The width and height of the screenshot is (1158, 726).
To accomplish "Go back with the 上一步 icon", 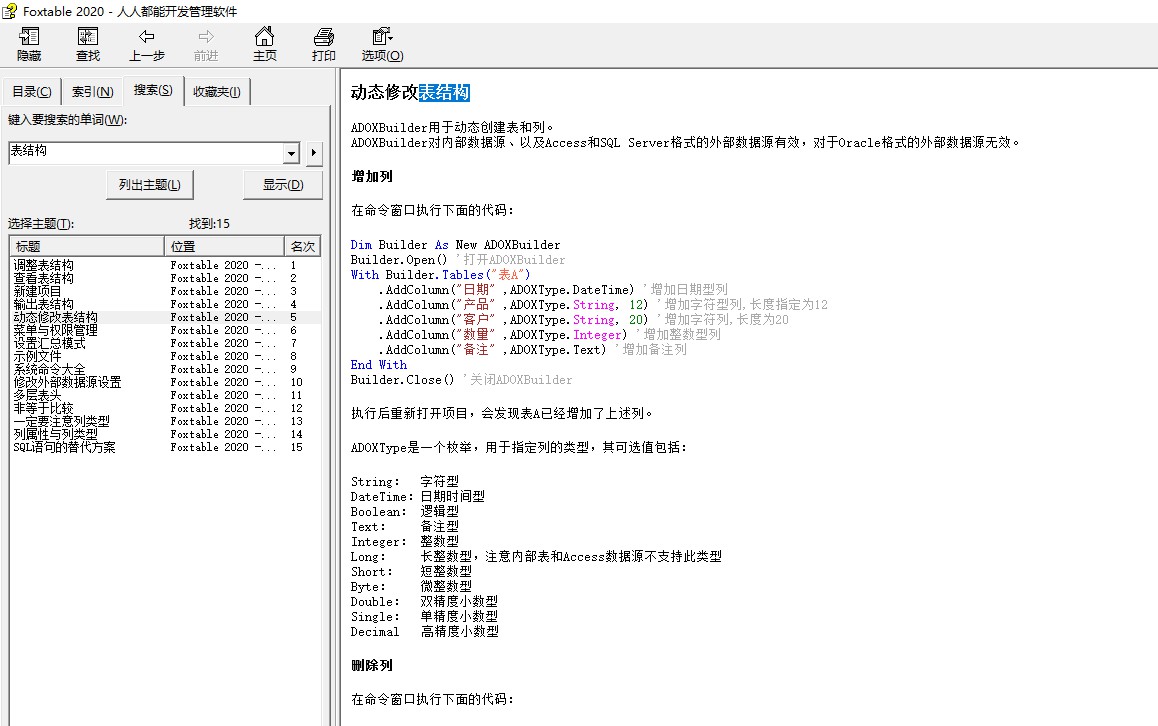I will tap(146, 44).
